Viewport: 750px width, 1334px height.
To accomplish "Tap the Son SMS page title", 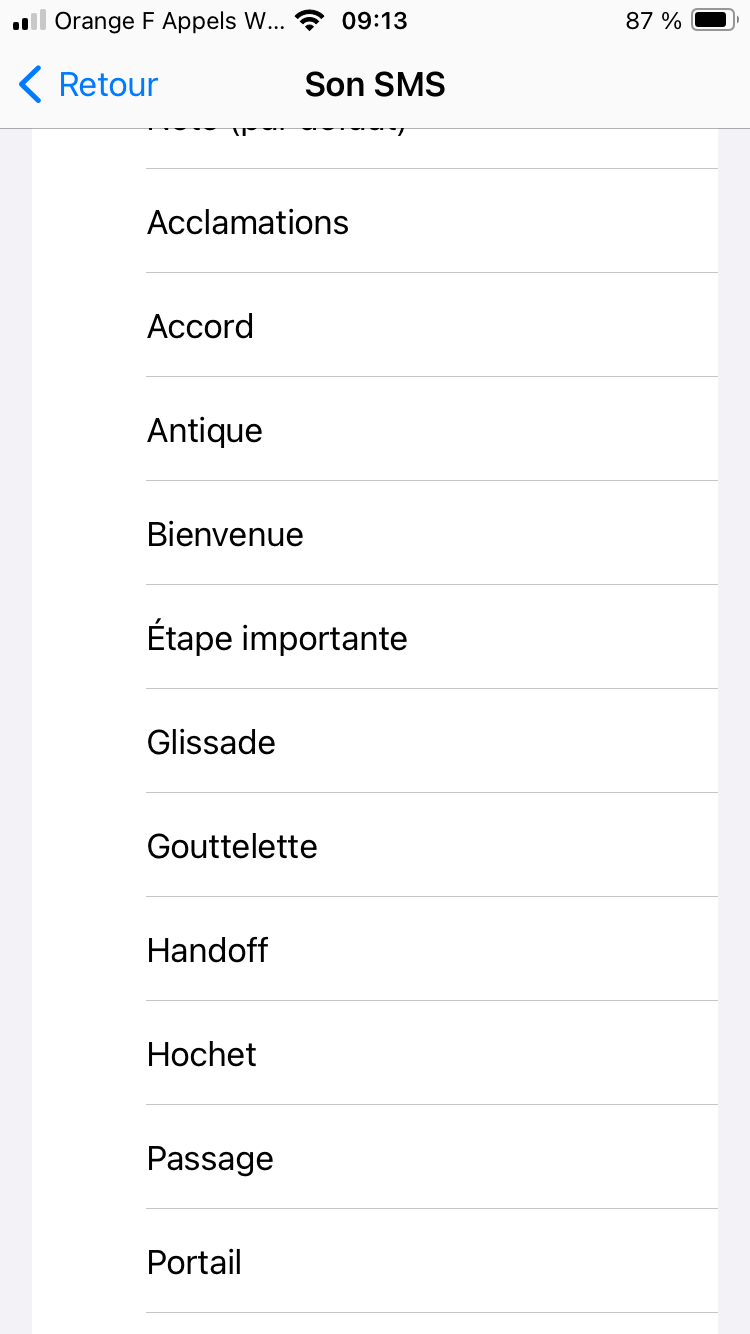I will 375,85.
